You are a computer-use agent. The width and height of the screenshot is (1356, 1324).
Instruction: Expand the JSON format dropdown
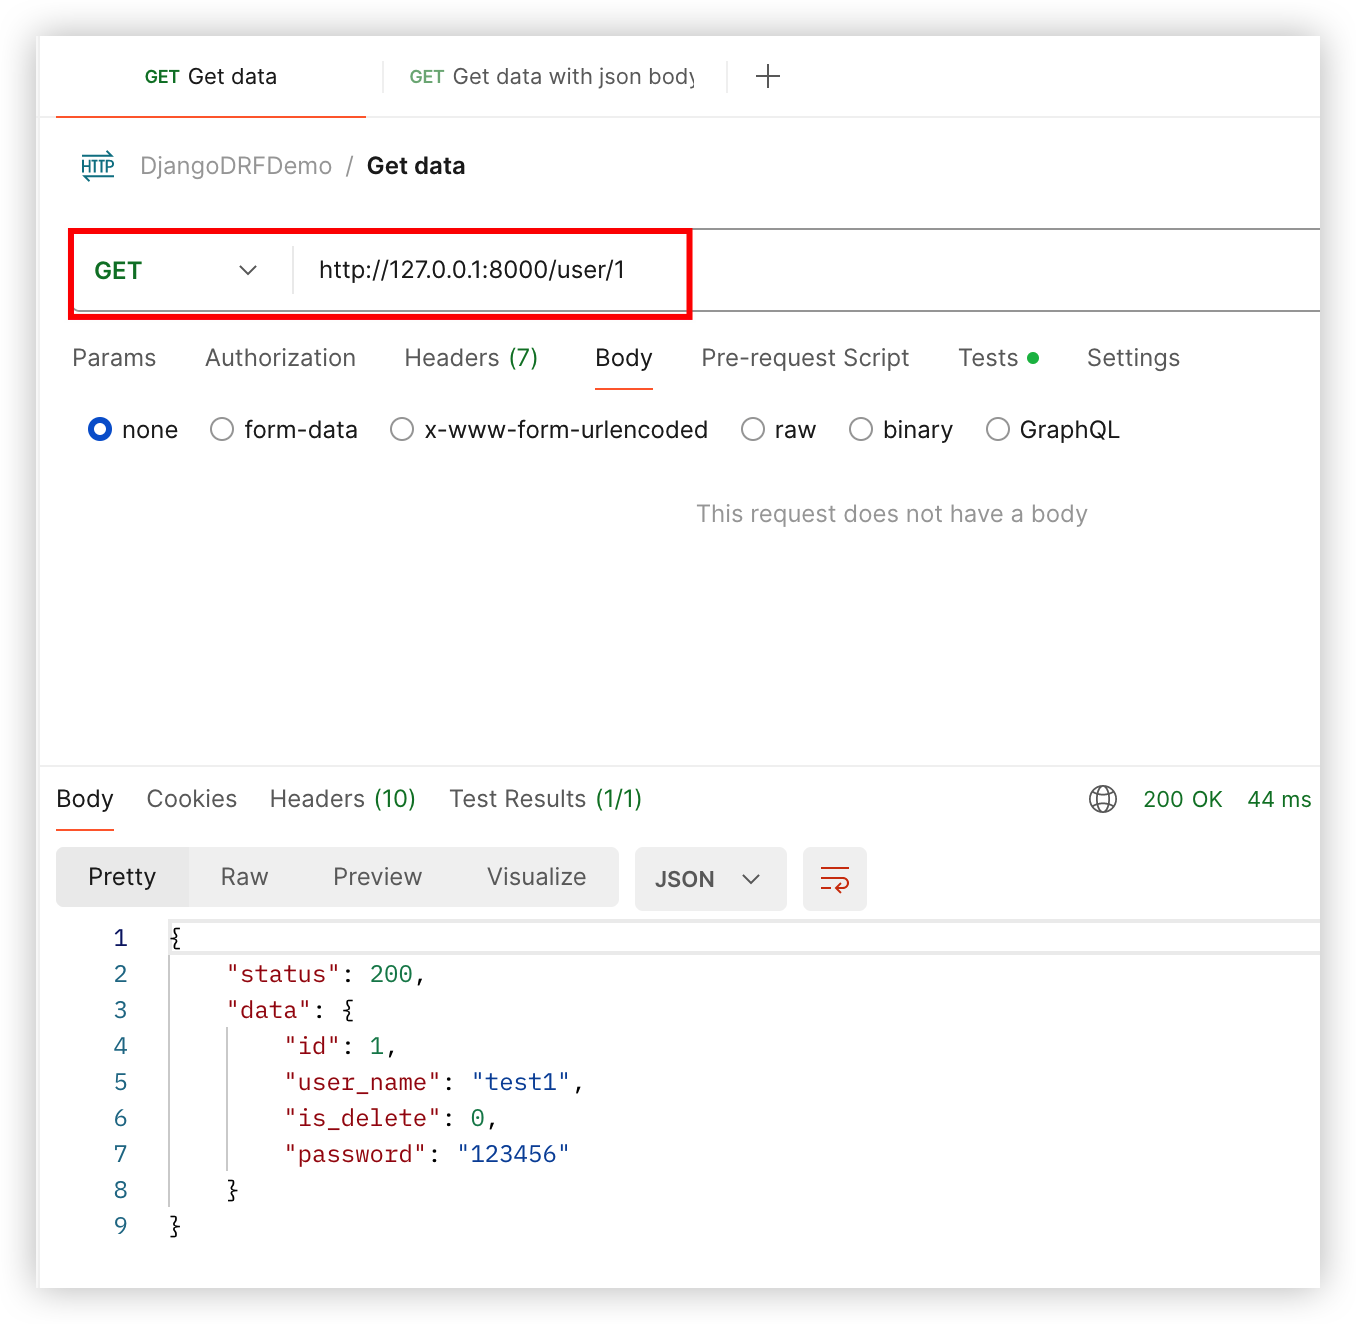(710, 879)
